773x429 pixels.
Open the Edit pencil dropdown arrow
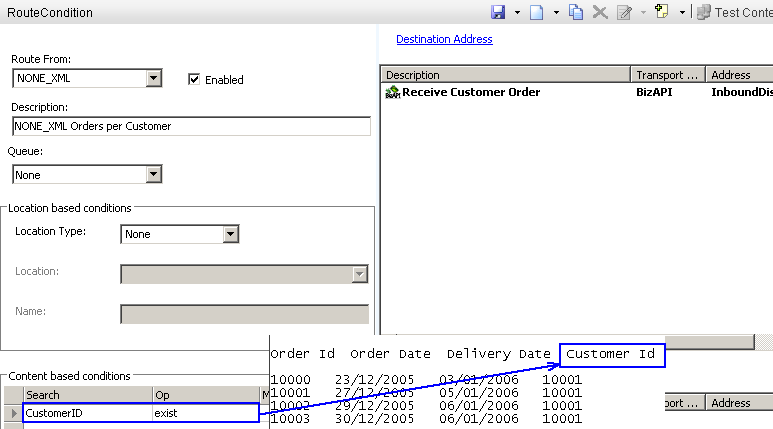(643, 12)
